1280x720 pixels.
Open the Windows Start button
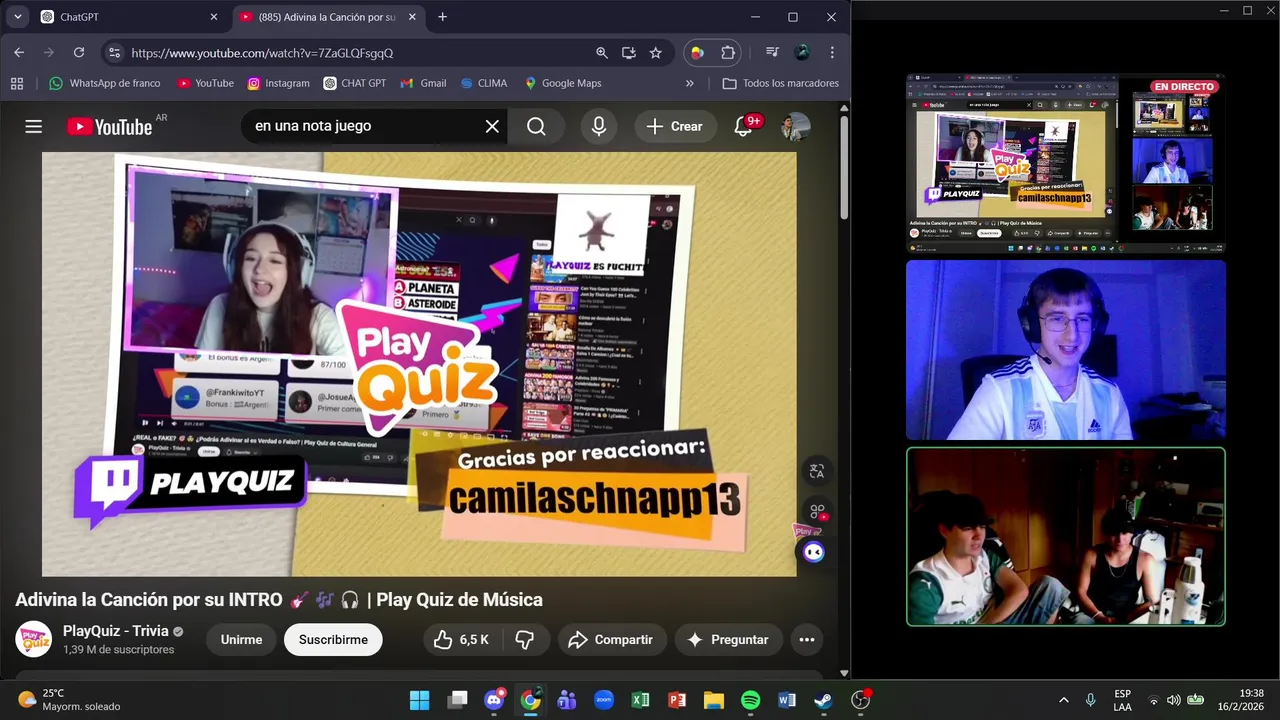(x=419, y=700)
